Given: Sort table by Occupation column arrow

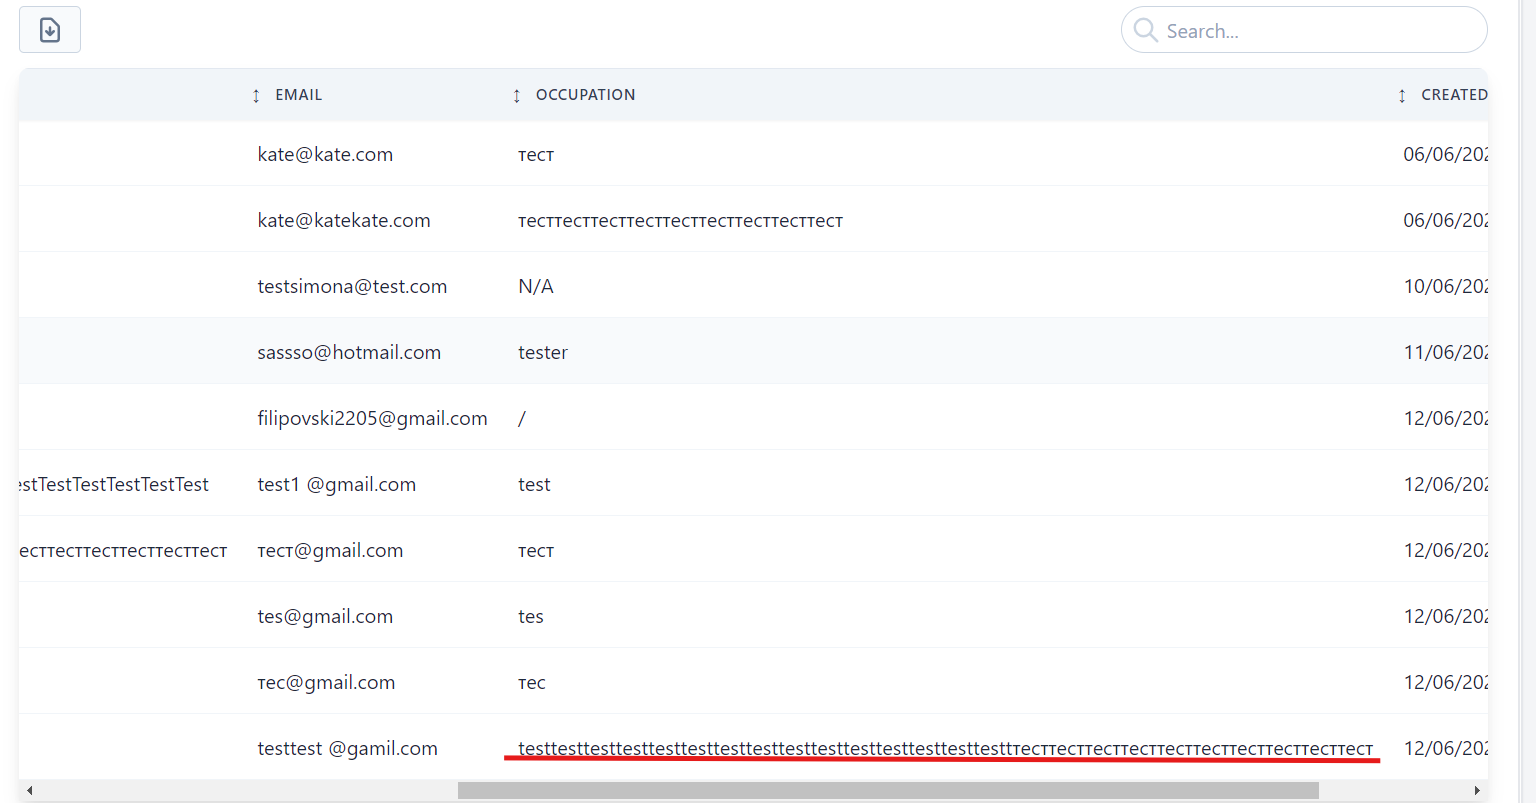Looking at the screenshot, I should pos(517,96).
